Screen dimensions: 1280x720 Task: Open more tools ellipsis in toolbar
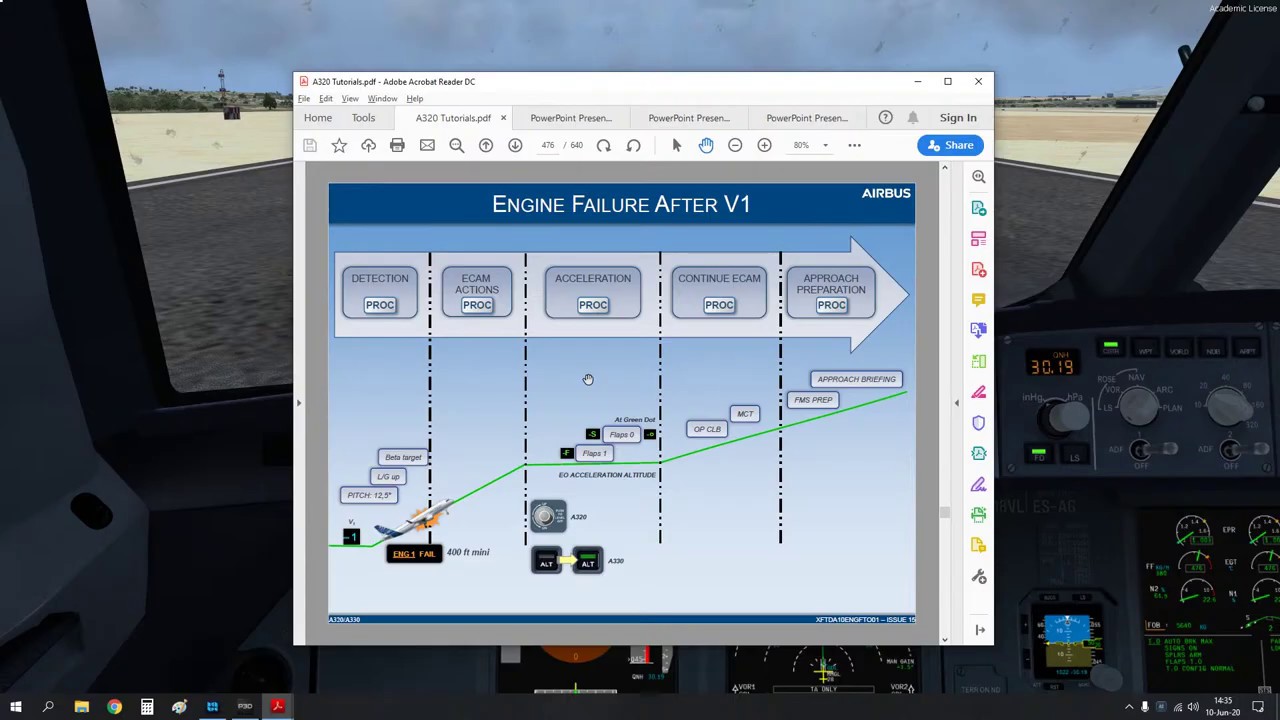[854, 145]
